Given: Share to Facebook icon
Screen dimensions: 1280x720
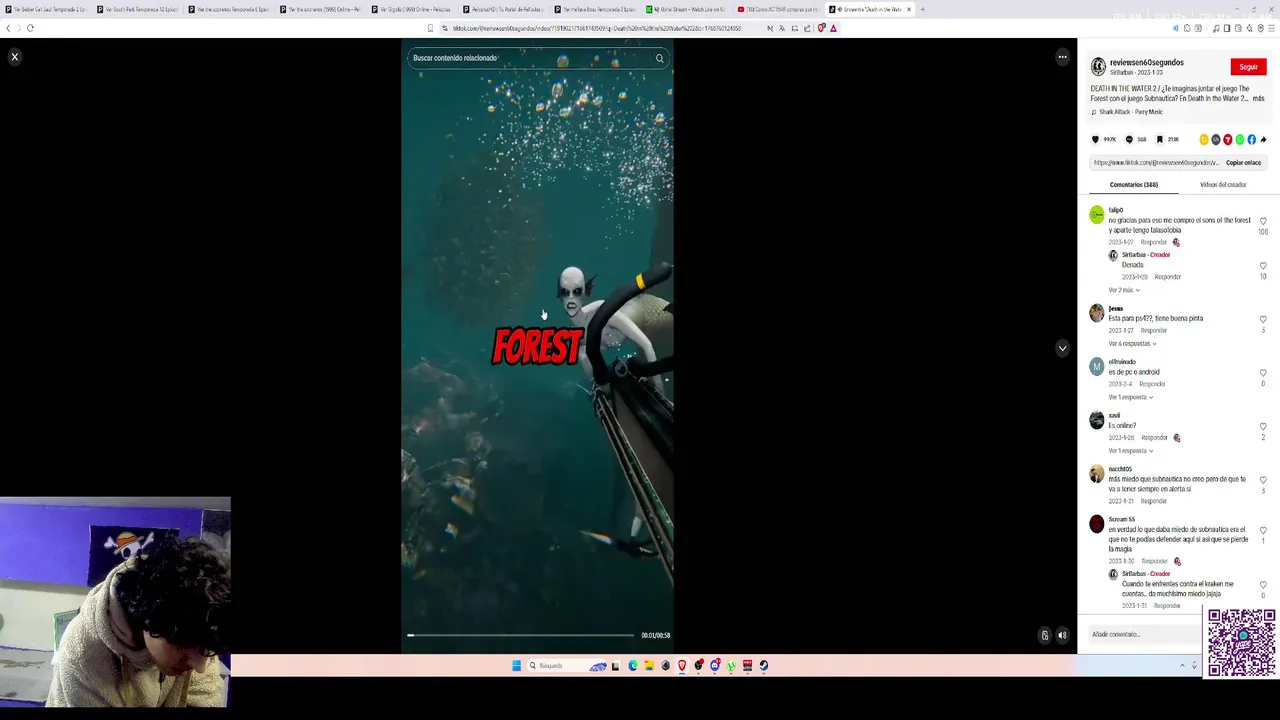Looking at the screenshot, I should [x=1251, y=140].
